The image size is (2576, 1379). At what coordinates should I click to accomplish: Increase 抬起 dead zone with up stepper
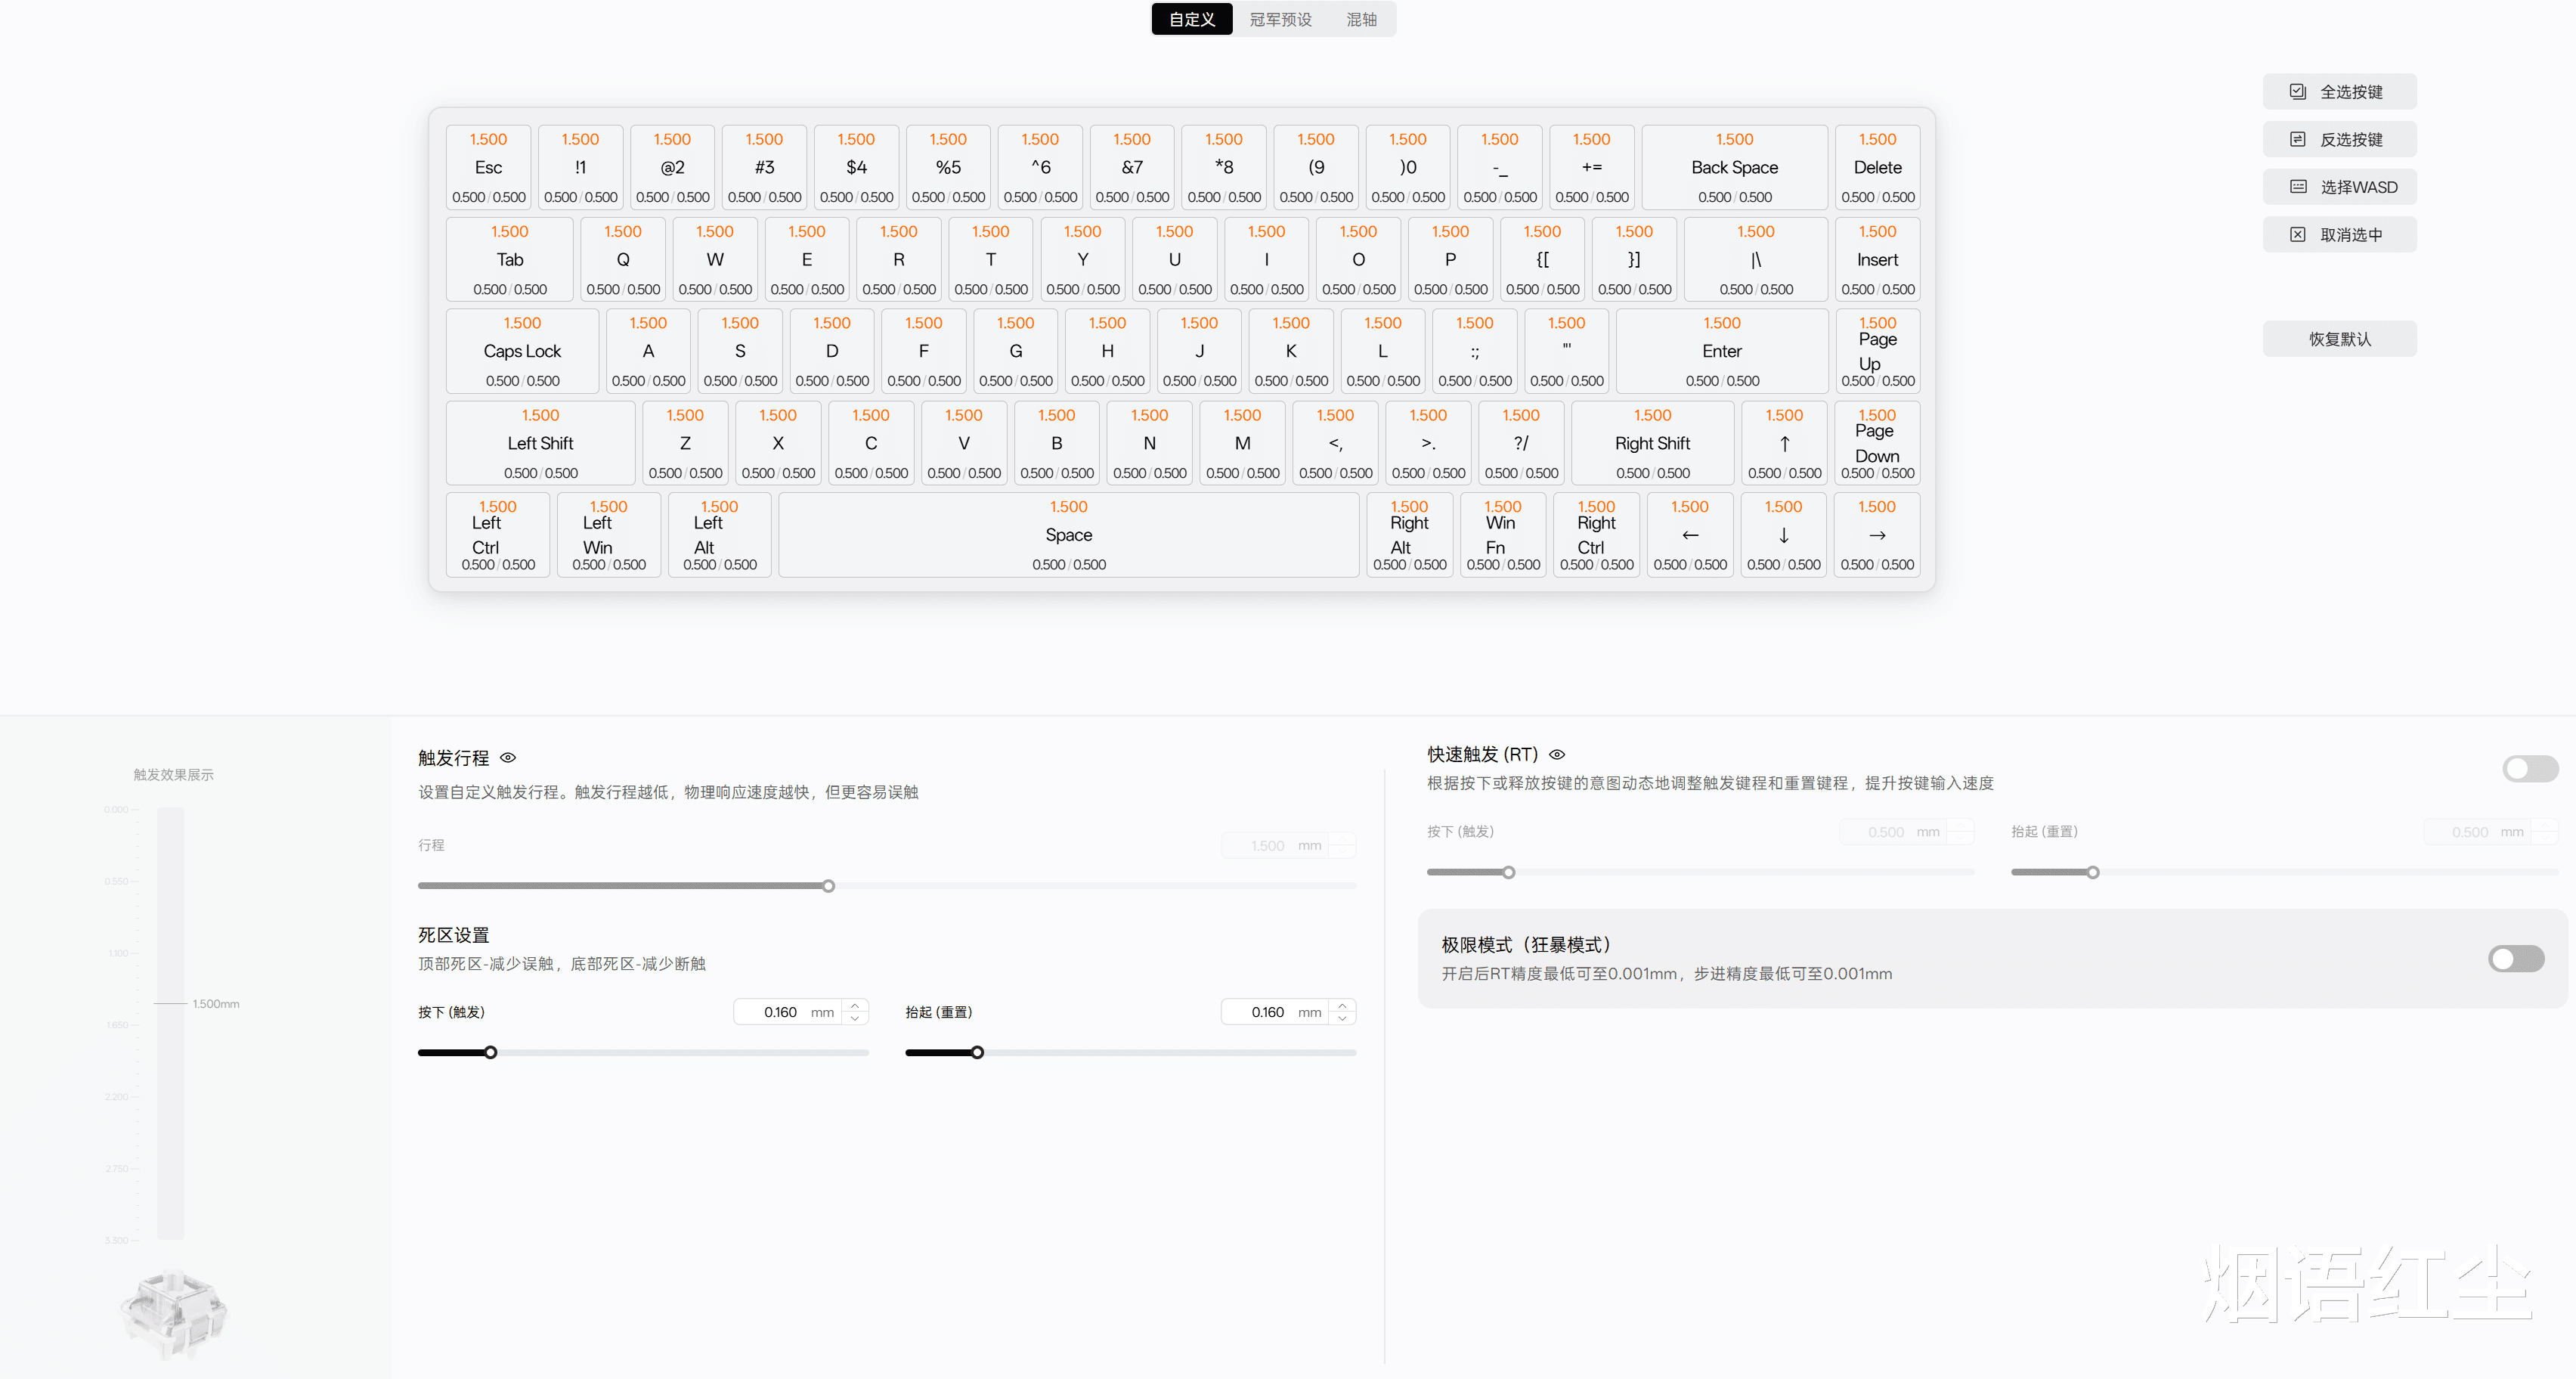(x=1342, y=1005)
